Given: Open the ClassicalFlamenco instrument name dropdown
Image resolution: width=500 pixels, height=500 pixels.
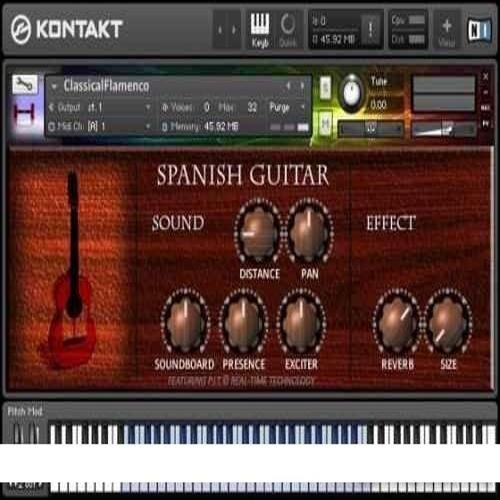Looking at the screenshot, I should (x=54, y=87).
